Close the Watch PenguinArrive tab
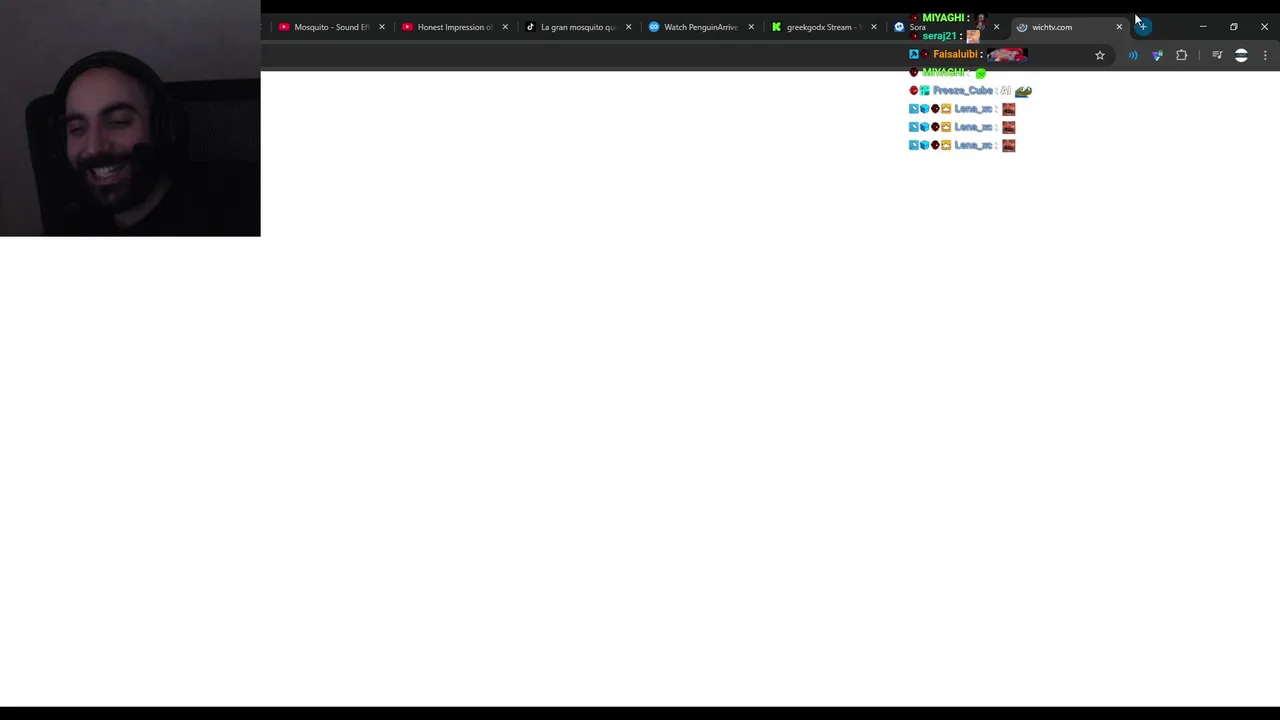 751,27
